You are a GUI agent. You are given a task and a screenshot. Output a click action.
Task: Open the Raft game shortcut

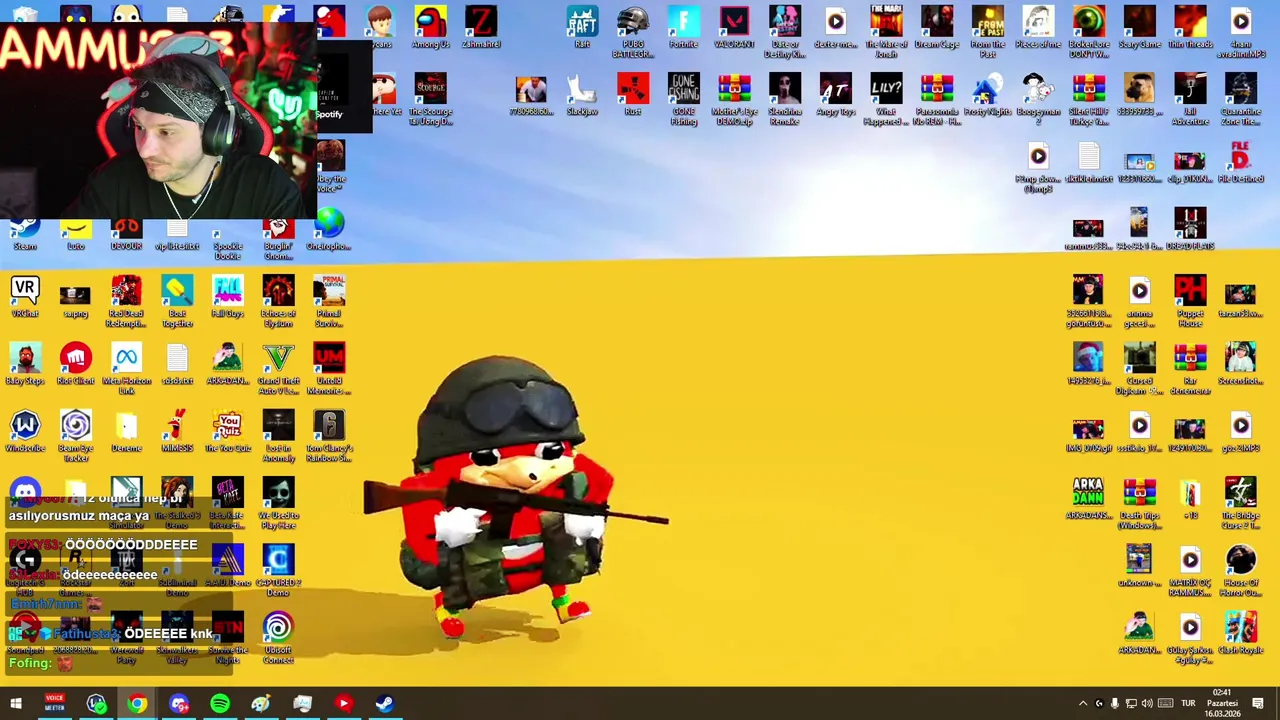[x=582, y=27]
